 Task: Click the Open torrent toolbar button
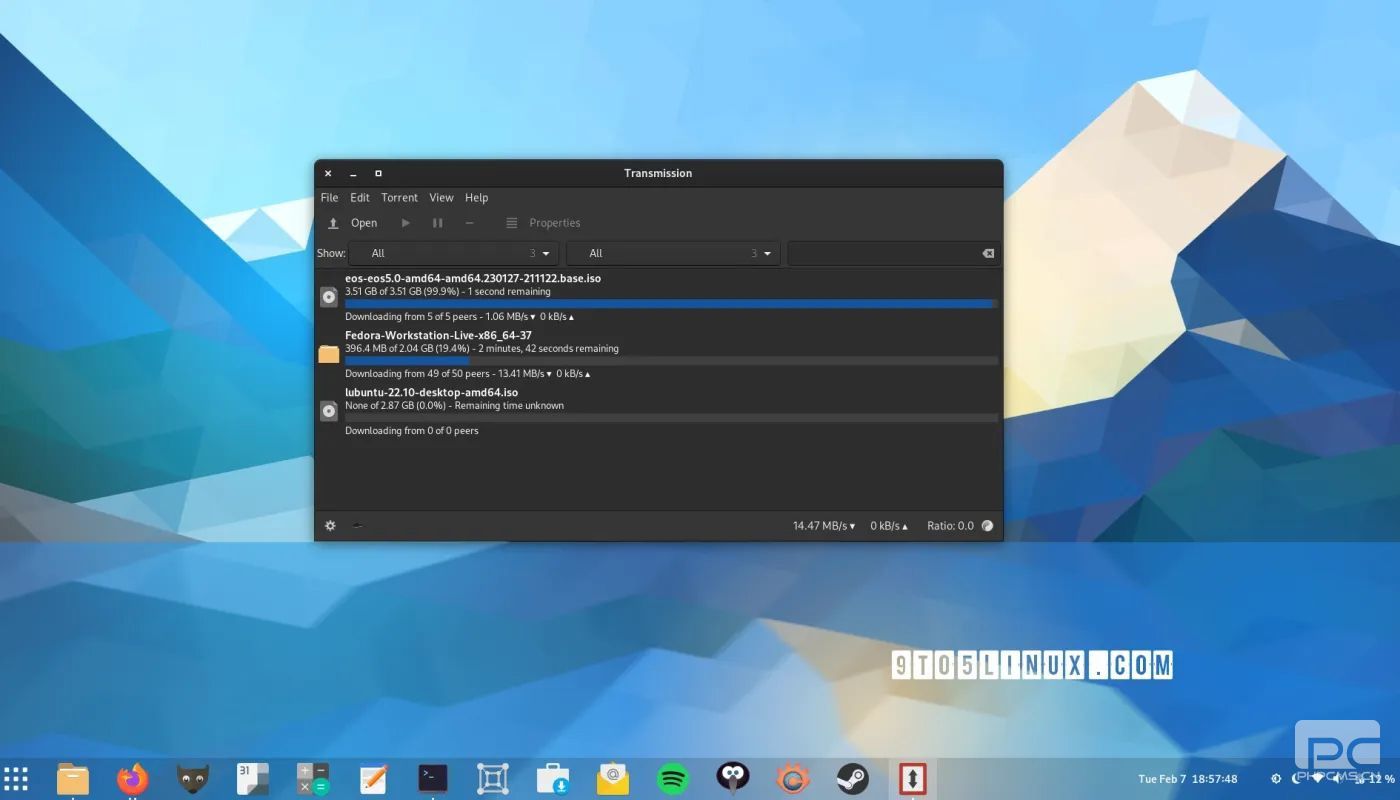353,223
